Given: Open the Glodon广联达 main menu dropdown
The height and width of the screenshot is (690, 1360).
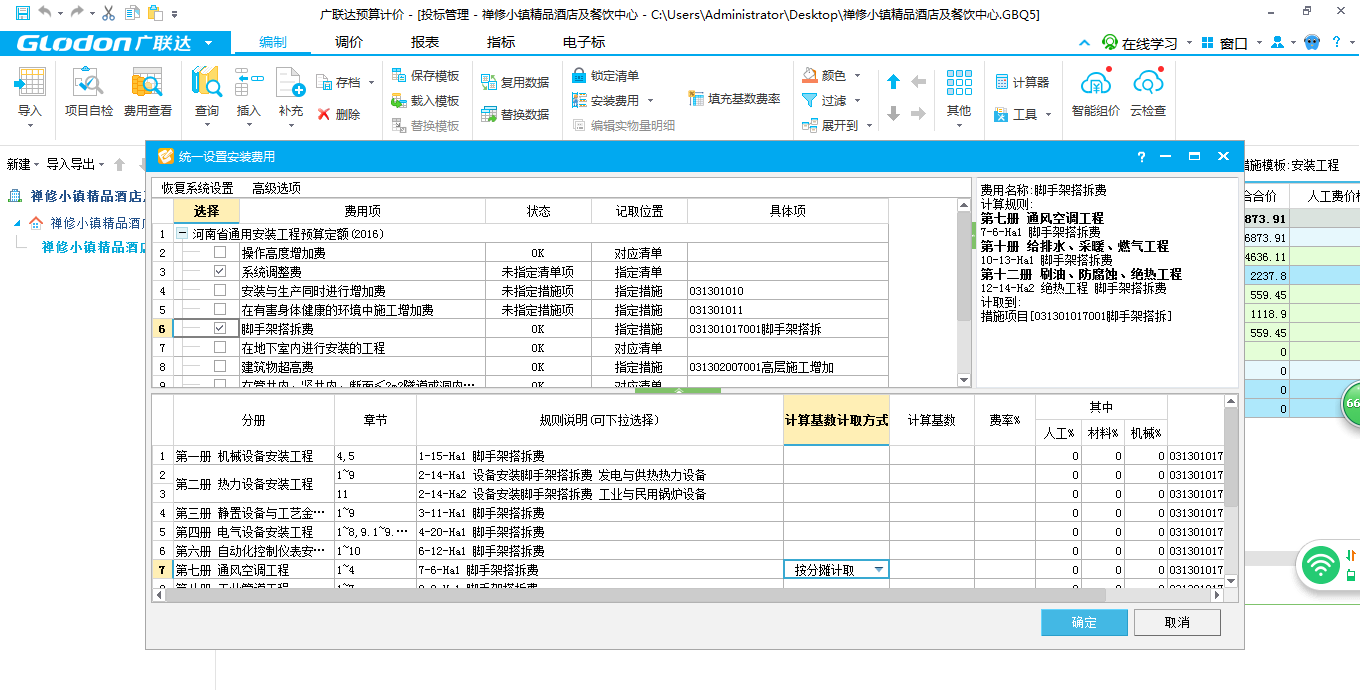Looking at the screenshot, I should click(208, 43).
